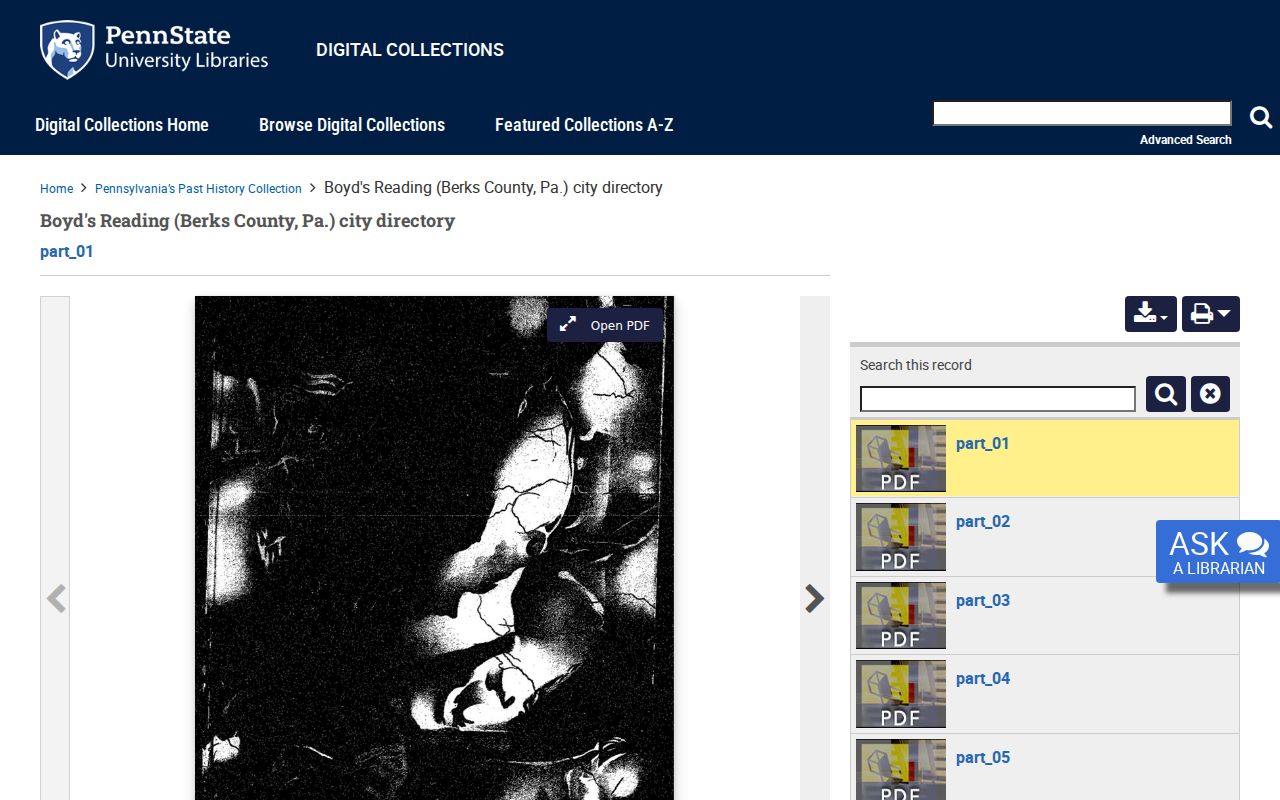1280x800 pixels.
Task: Click the Home breadcrumb link
Action: (56, 189)
